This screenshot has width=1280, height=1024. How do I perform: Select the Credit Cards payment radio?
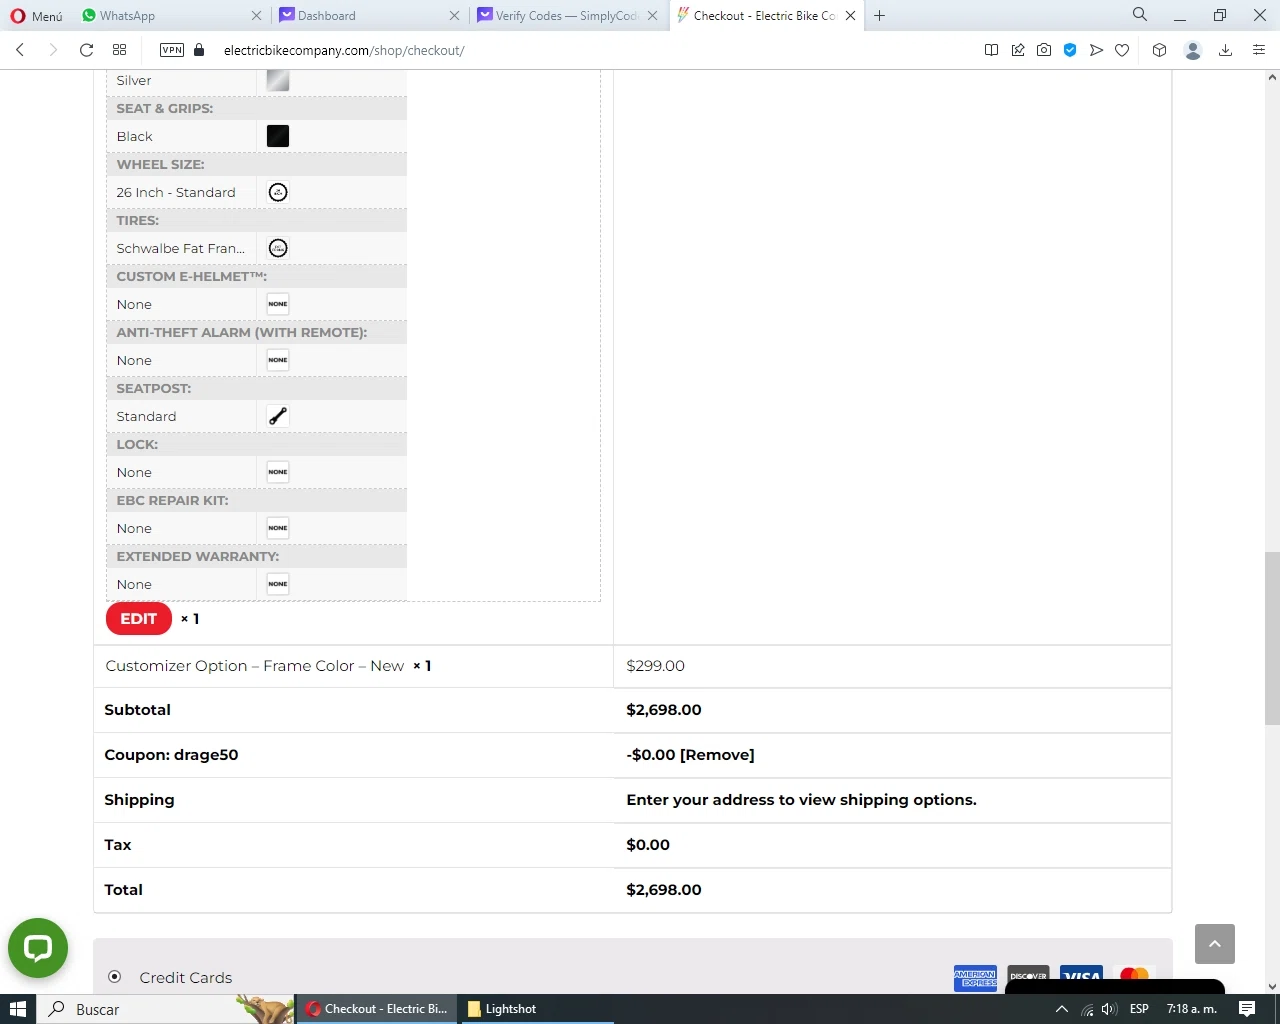pos(115,977)
